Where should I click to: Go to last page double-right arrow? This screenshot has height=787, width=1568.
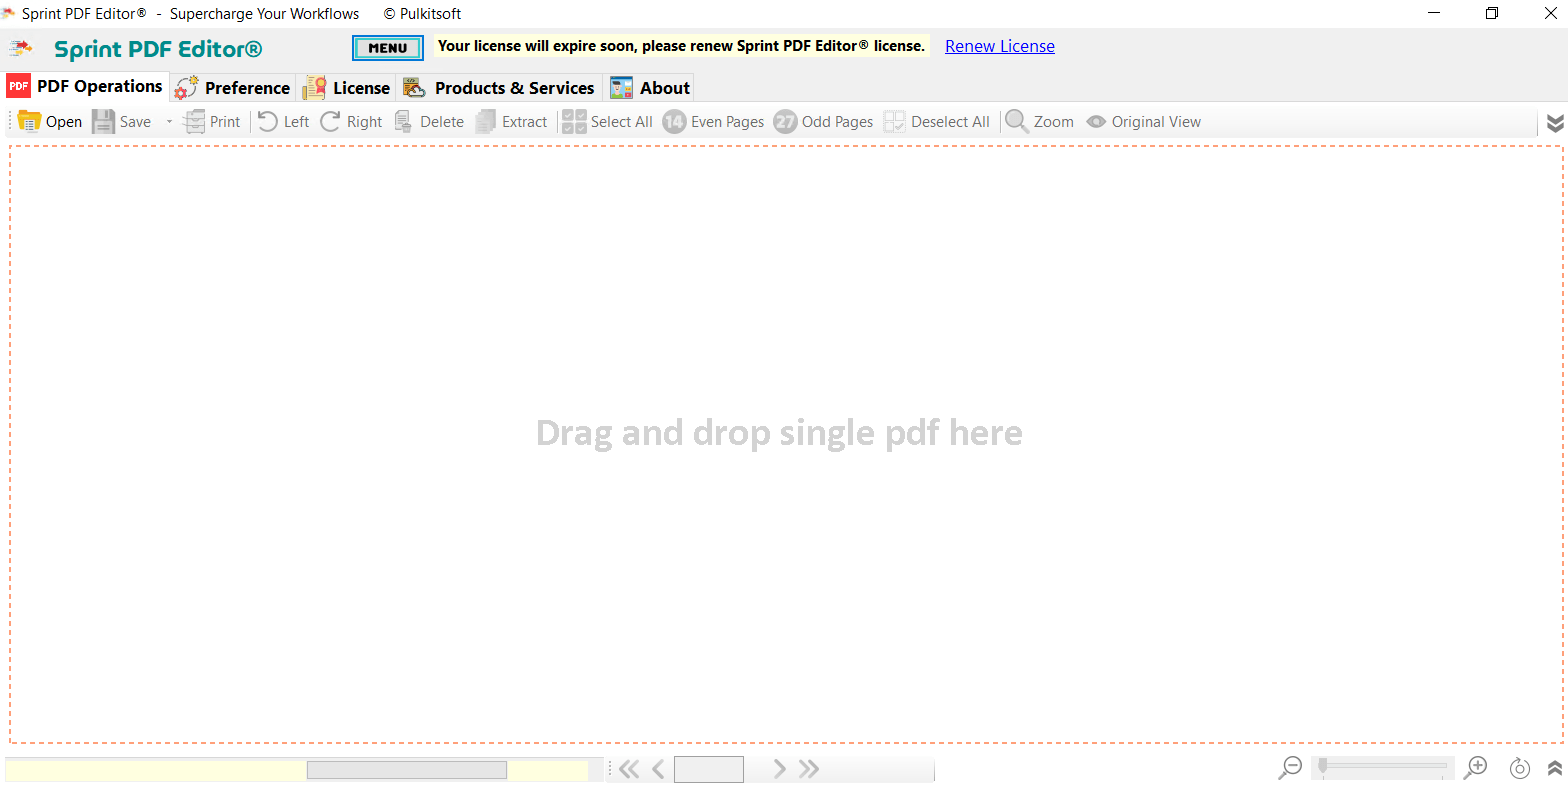click(809, 769)
